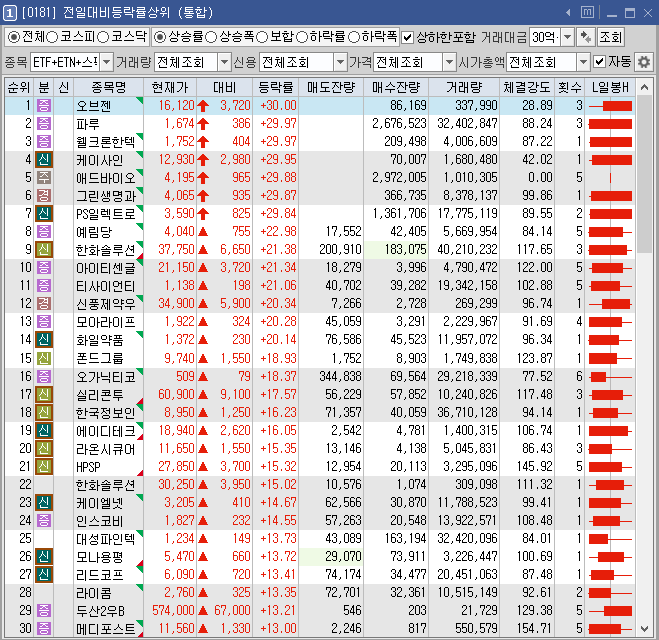This screenshot has height=640, width=659.
Task: Open stock 티사이언티 by name
Action: [105, 286]
